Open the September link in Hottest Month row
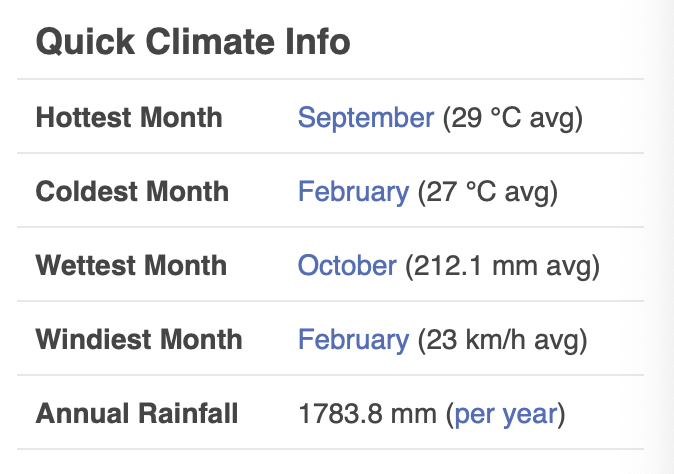 [366, 118]
